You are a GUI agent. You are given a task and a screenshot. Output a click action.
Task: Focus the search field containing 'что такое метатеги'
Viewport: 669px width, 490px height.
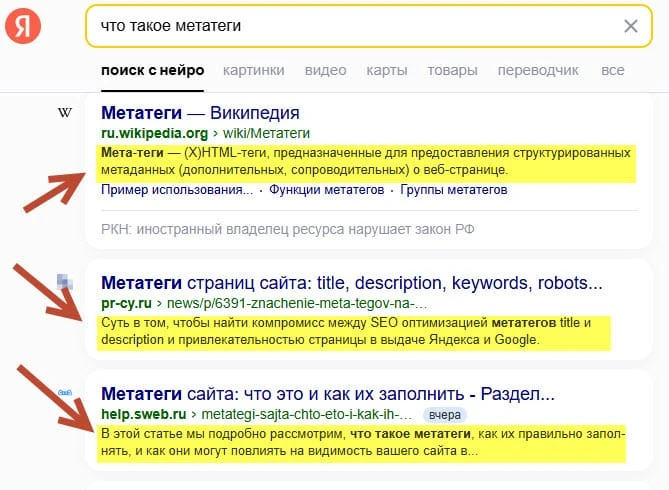(x=369, y=26)
